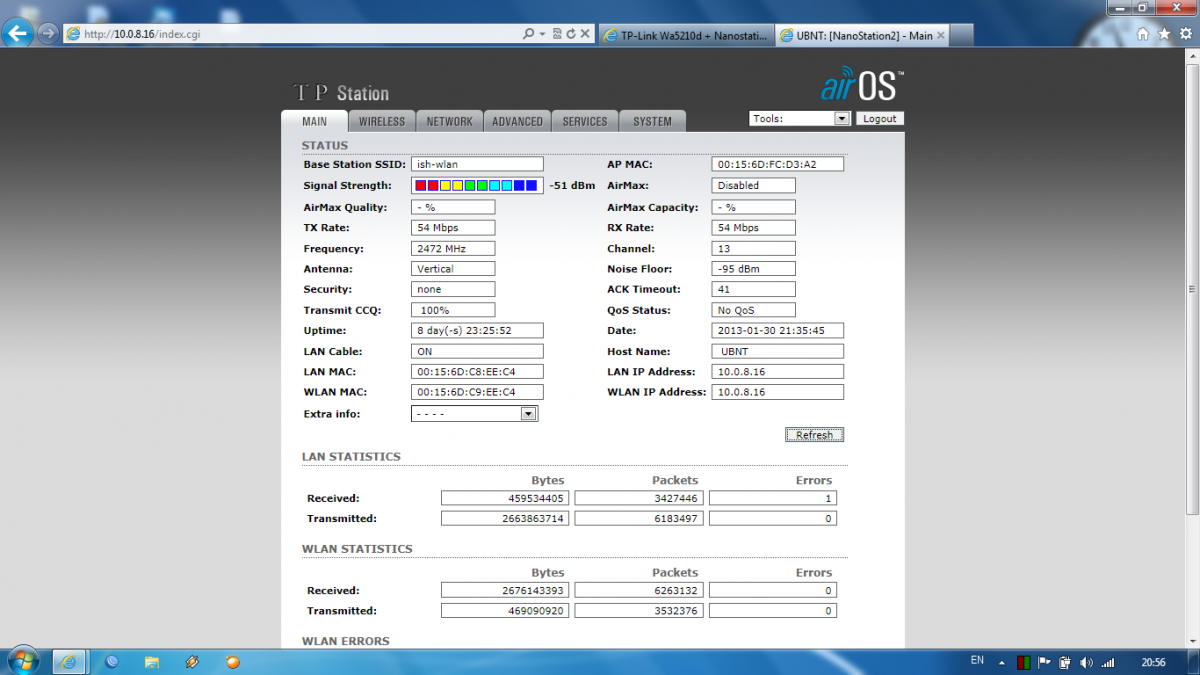Open File Explorer folder icon in taskbar

pyautogui.click(x=152, y=662)
